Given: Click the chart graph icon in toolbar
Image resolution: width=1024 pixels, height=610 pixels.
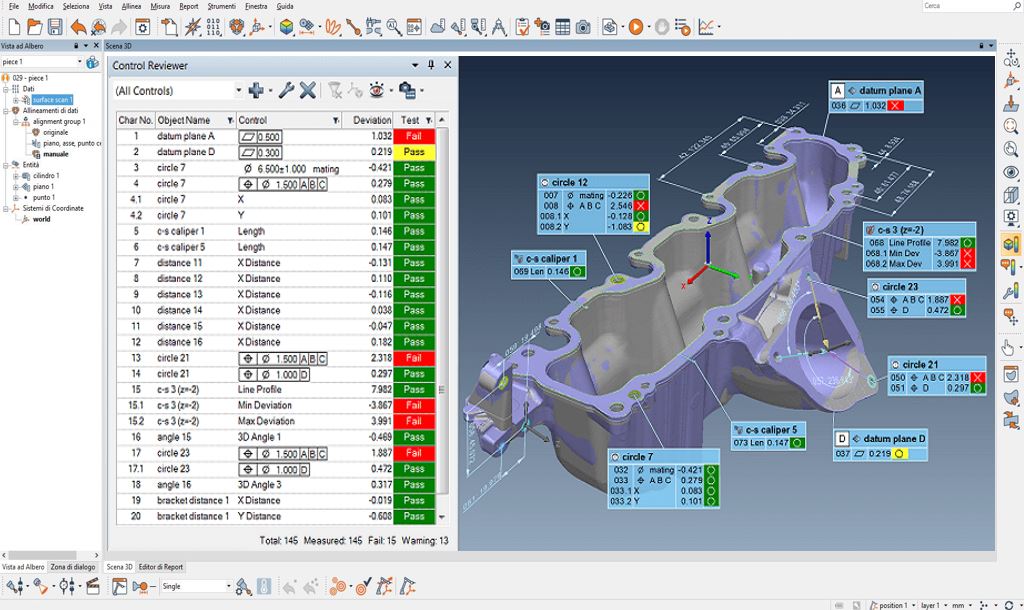Looking at the screenshot, I should click(x=708, y=27).
